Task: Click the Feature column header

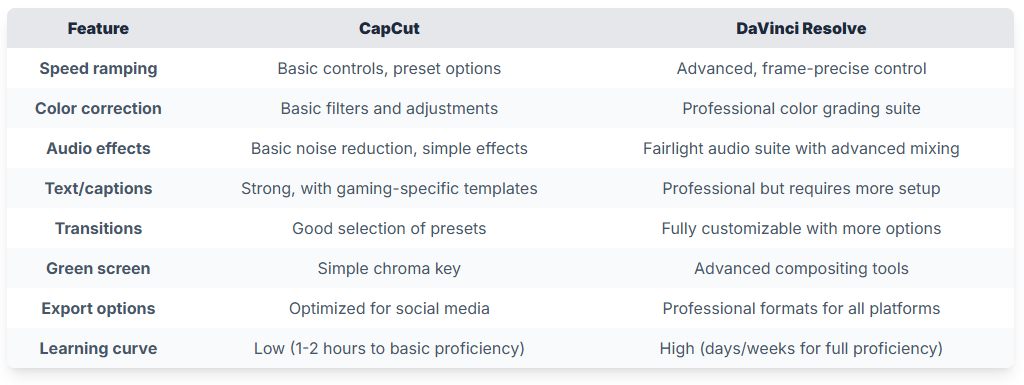Action: coord(98,29)
